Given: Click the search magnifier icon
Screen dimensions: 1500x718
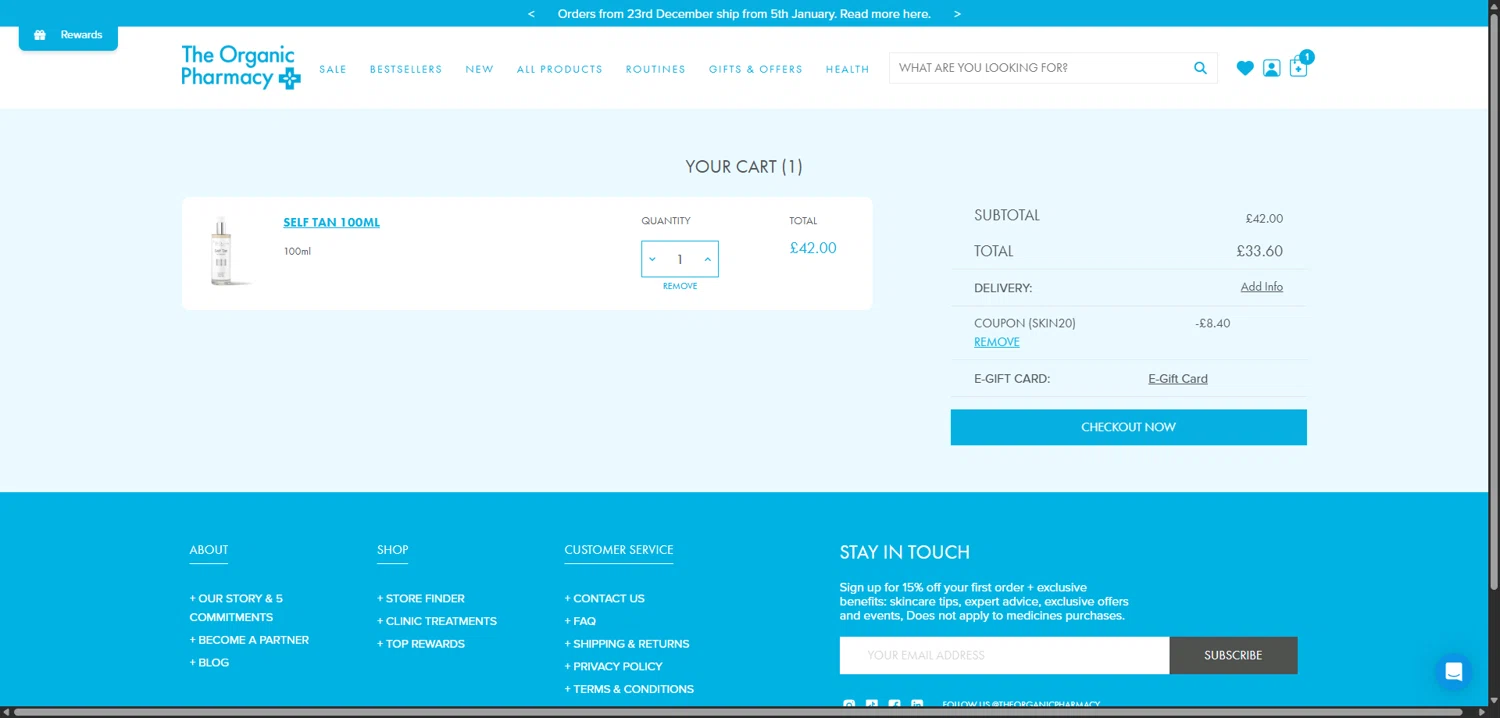Looking at the screenshot, I should [1200, 68].
